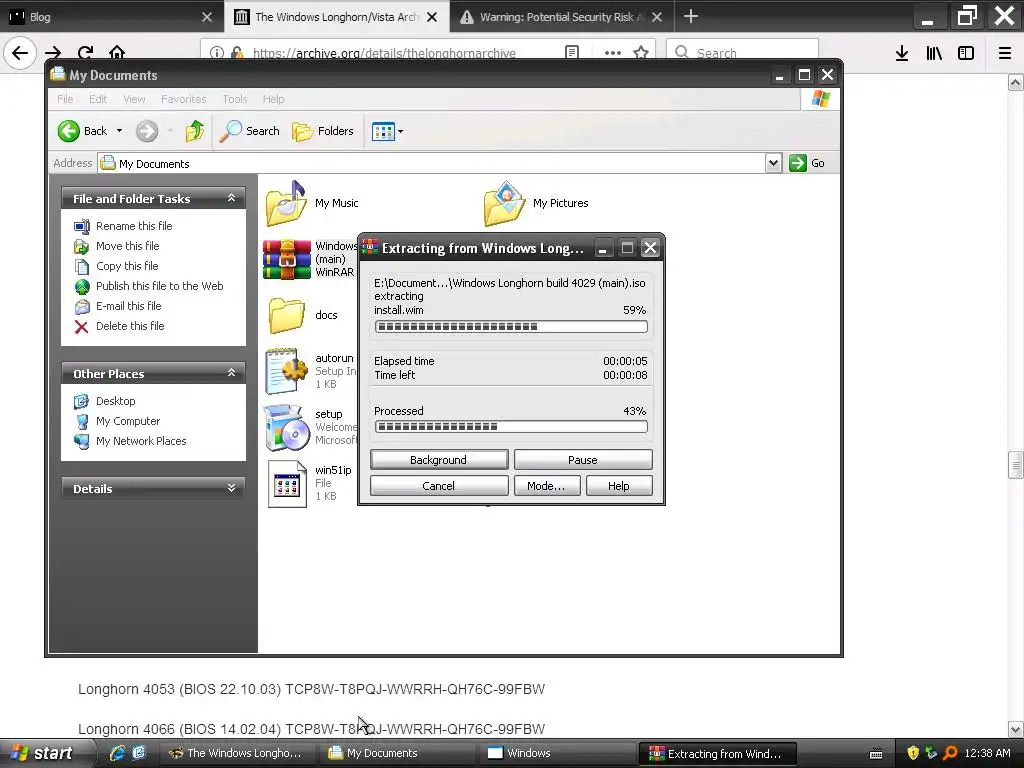Image resolution: width=1024 pixels, height=768 pixels.
Task: Launch Internet Explorer from Quick Launch
Action: coord(118,753)
